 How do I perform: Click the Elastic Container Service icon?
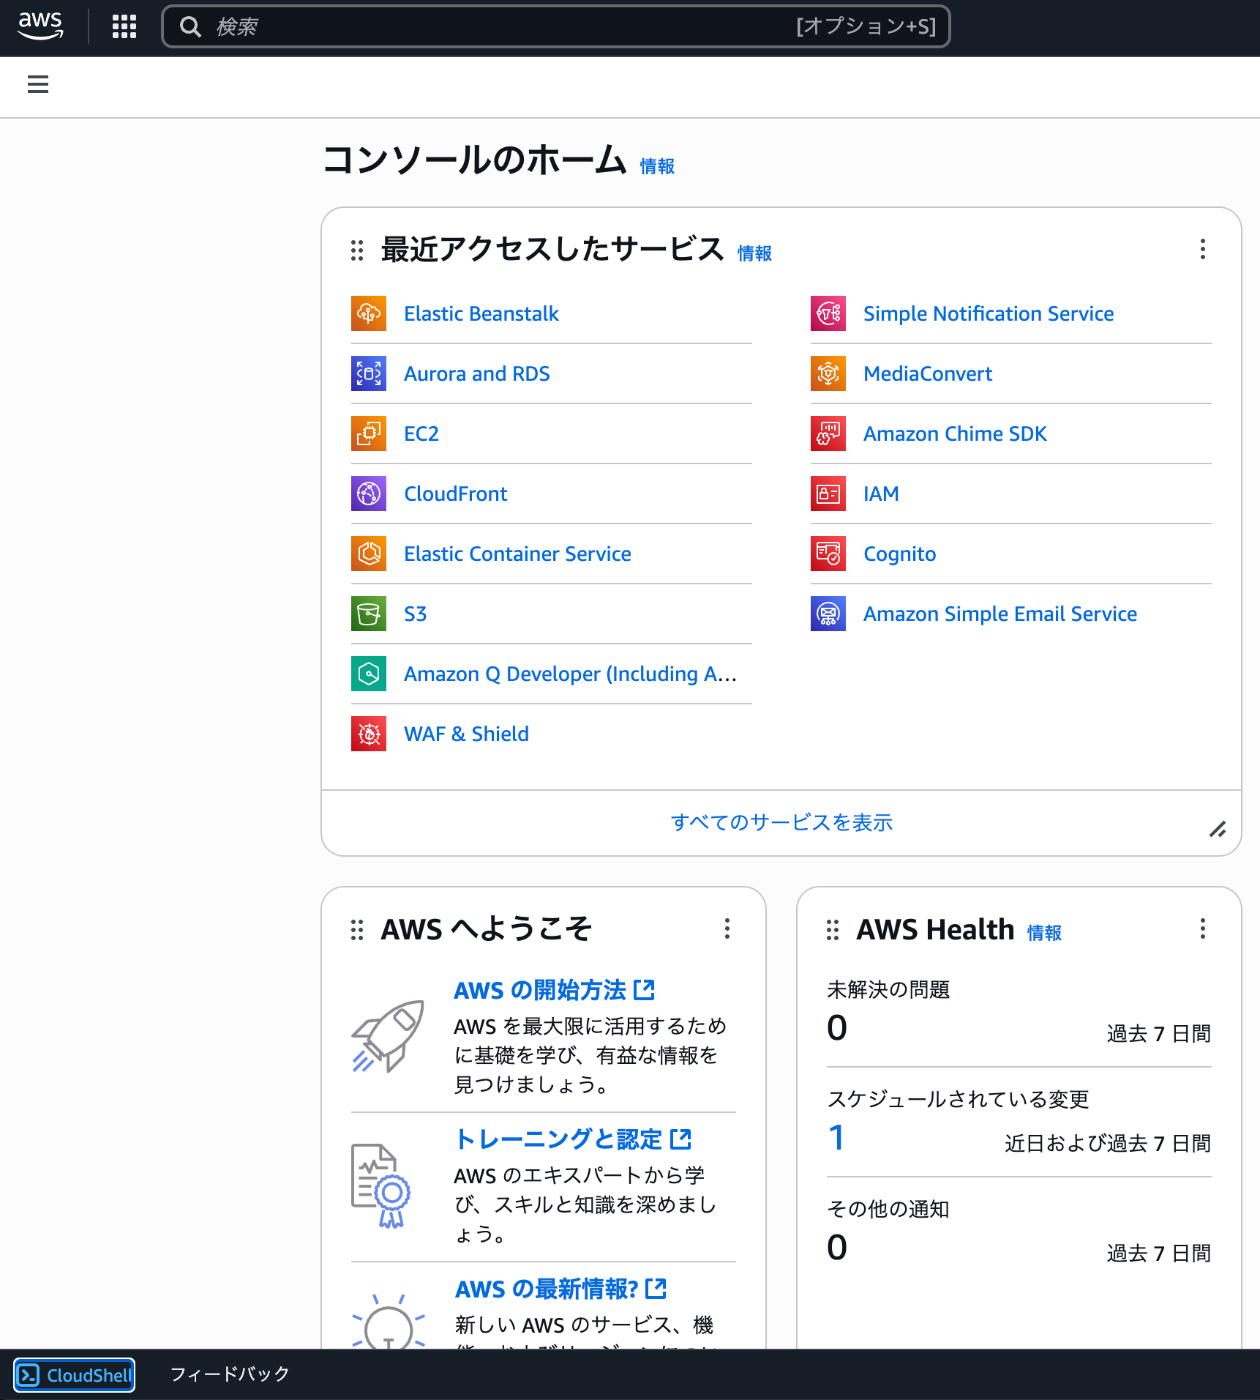(369, 554)
